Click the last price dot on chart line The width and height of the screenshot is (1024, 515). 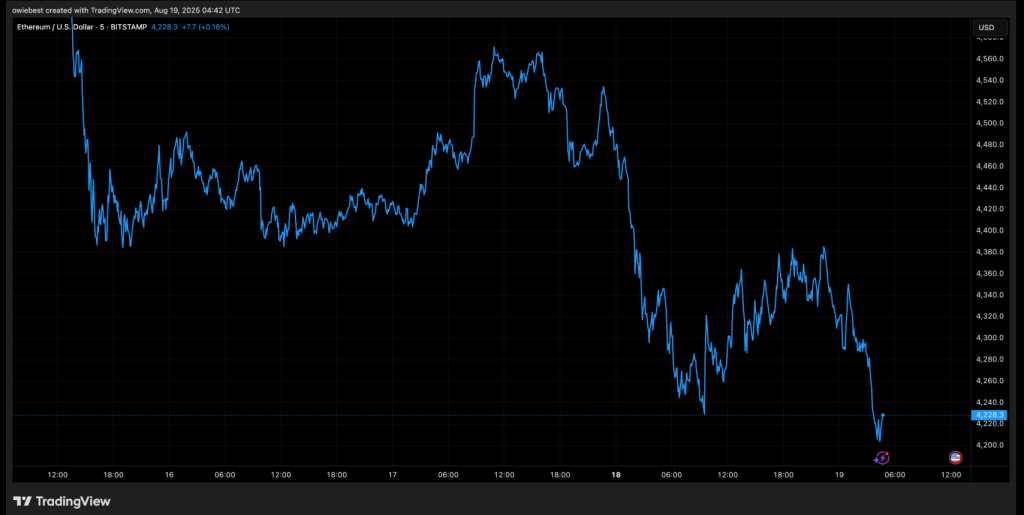(x=882, y=414)
